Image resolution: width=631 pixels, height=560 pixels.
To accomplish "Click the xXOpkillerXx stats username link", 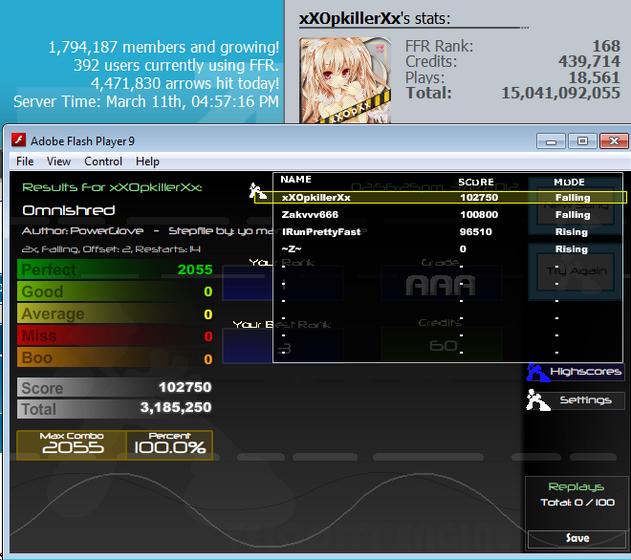I will 349,19.
